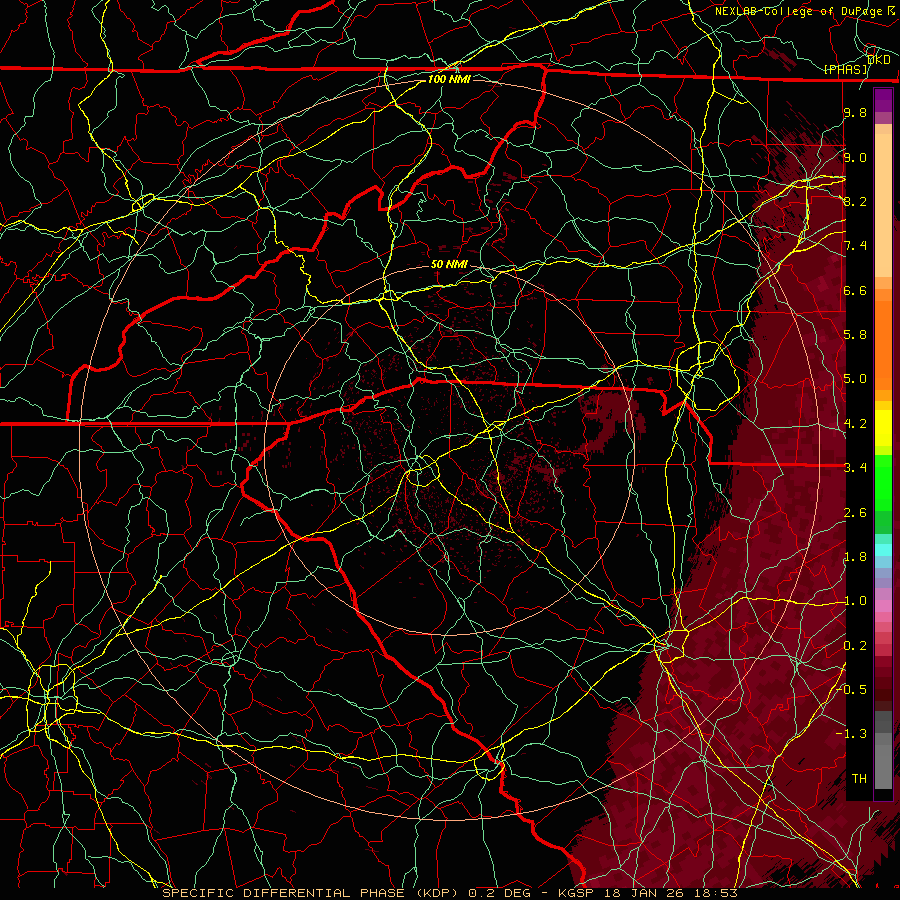
Task: Click the 3.4 value on the color scale
Action: (x=855, y=468)
